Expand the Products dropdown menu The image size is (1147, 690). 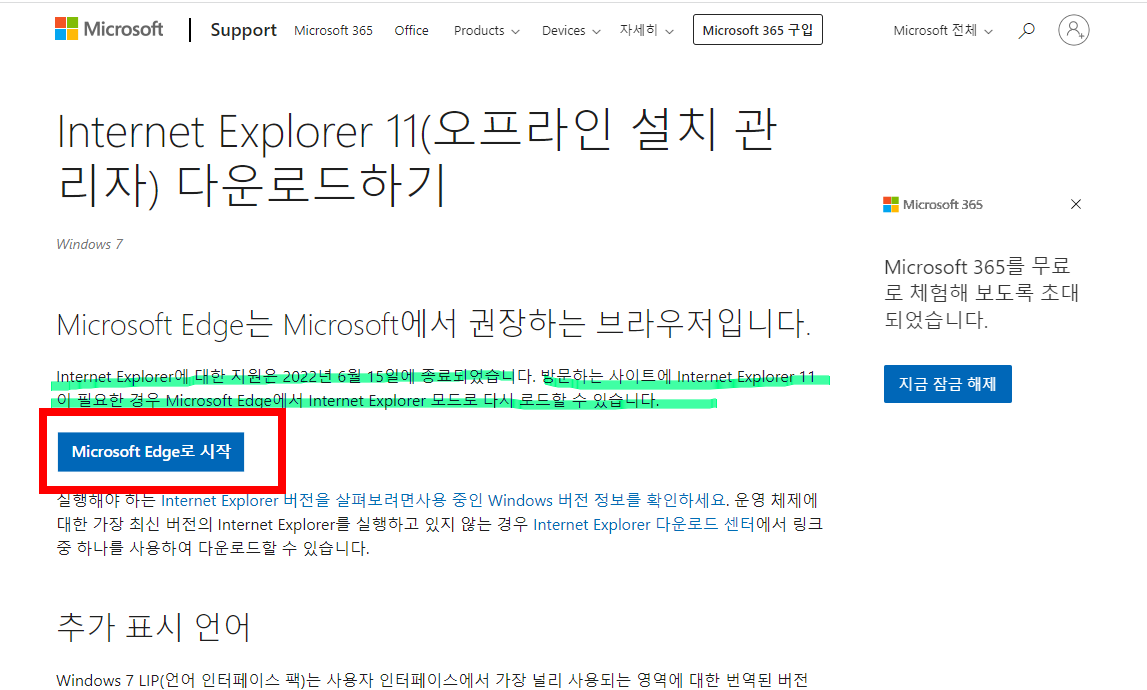pos(486,31)
